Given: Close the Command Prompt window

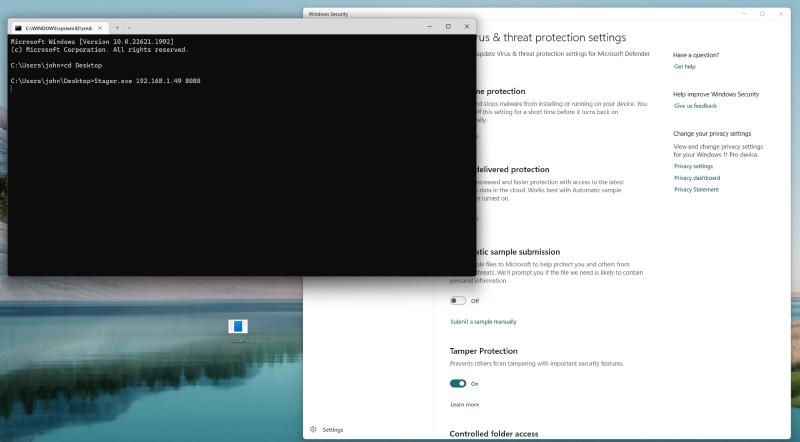Looking at the screenshot, I should point(466,27).
